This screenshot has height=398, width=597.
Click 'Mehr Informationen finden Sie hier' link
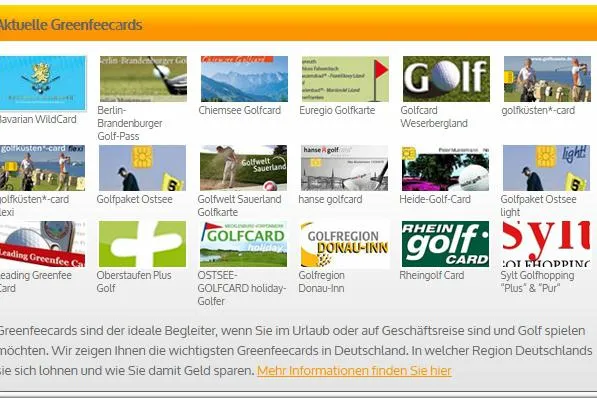[354, 371]
